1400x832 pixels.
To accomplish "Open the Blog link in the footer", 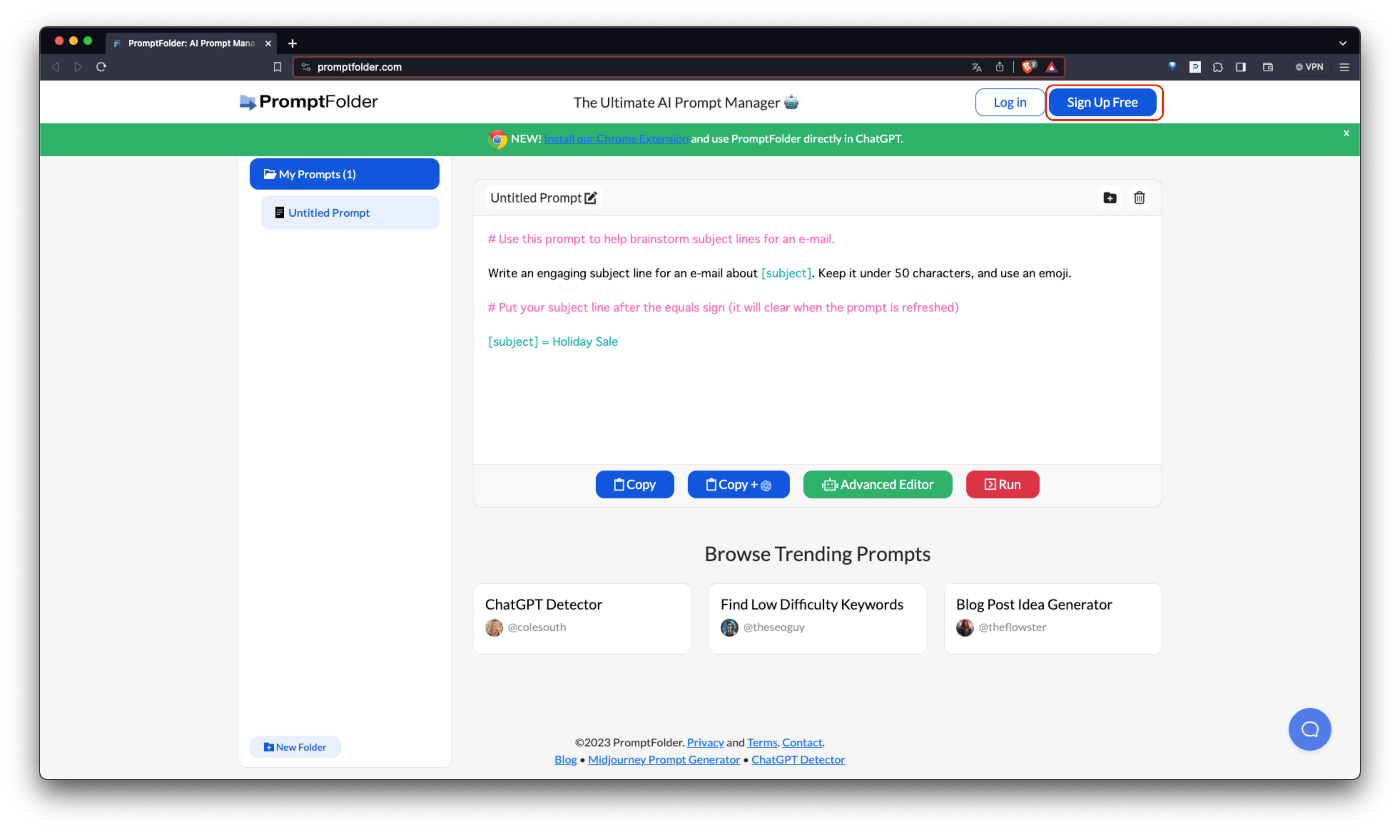I will coord(566,760).
